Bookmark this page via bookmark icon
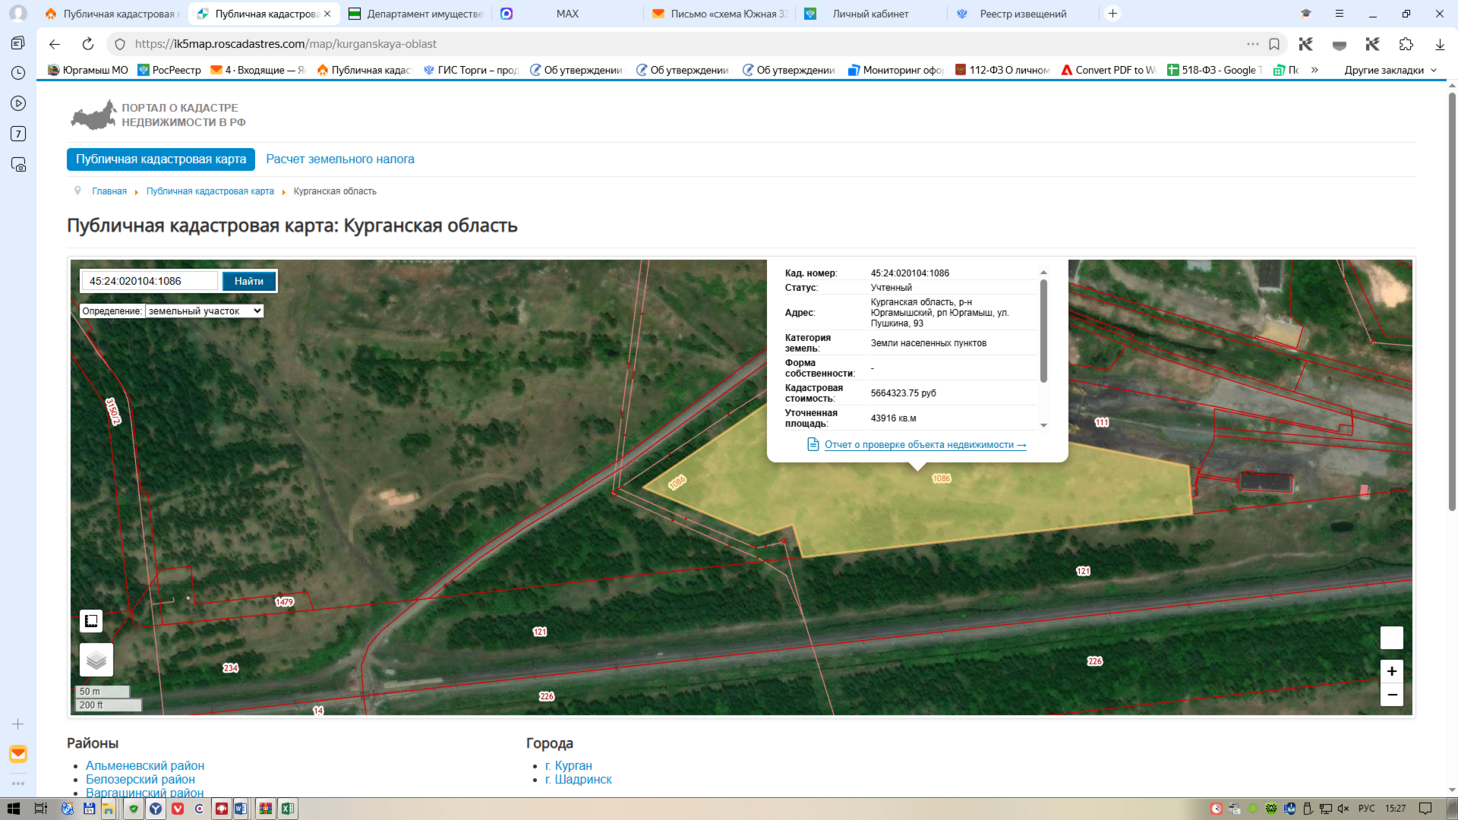This screenshot has width=1458, height=820. [x=1274, y=44]
